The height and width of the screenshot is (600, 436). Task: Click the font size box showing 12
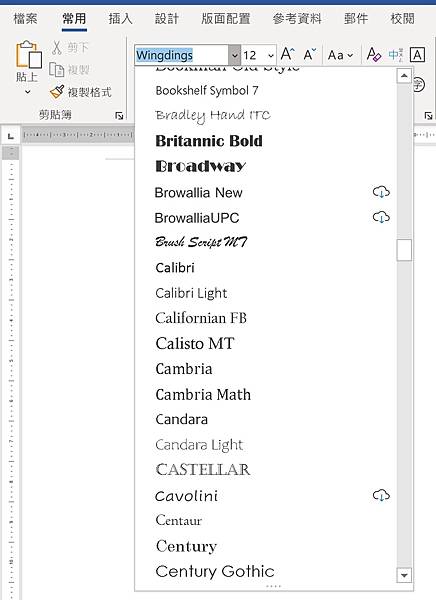(x=254, y=55)
